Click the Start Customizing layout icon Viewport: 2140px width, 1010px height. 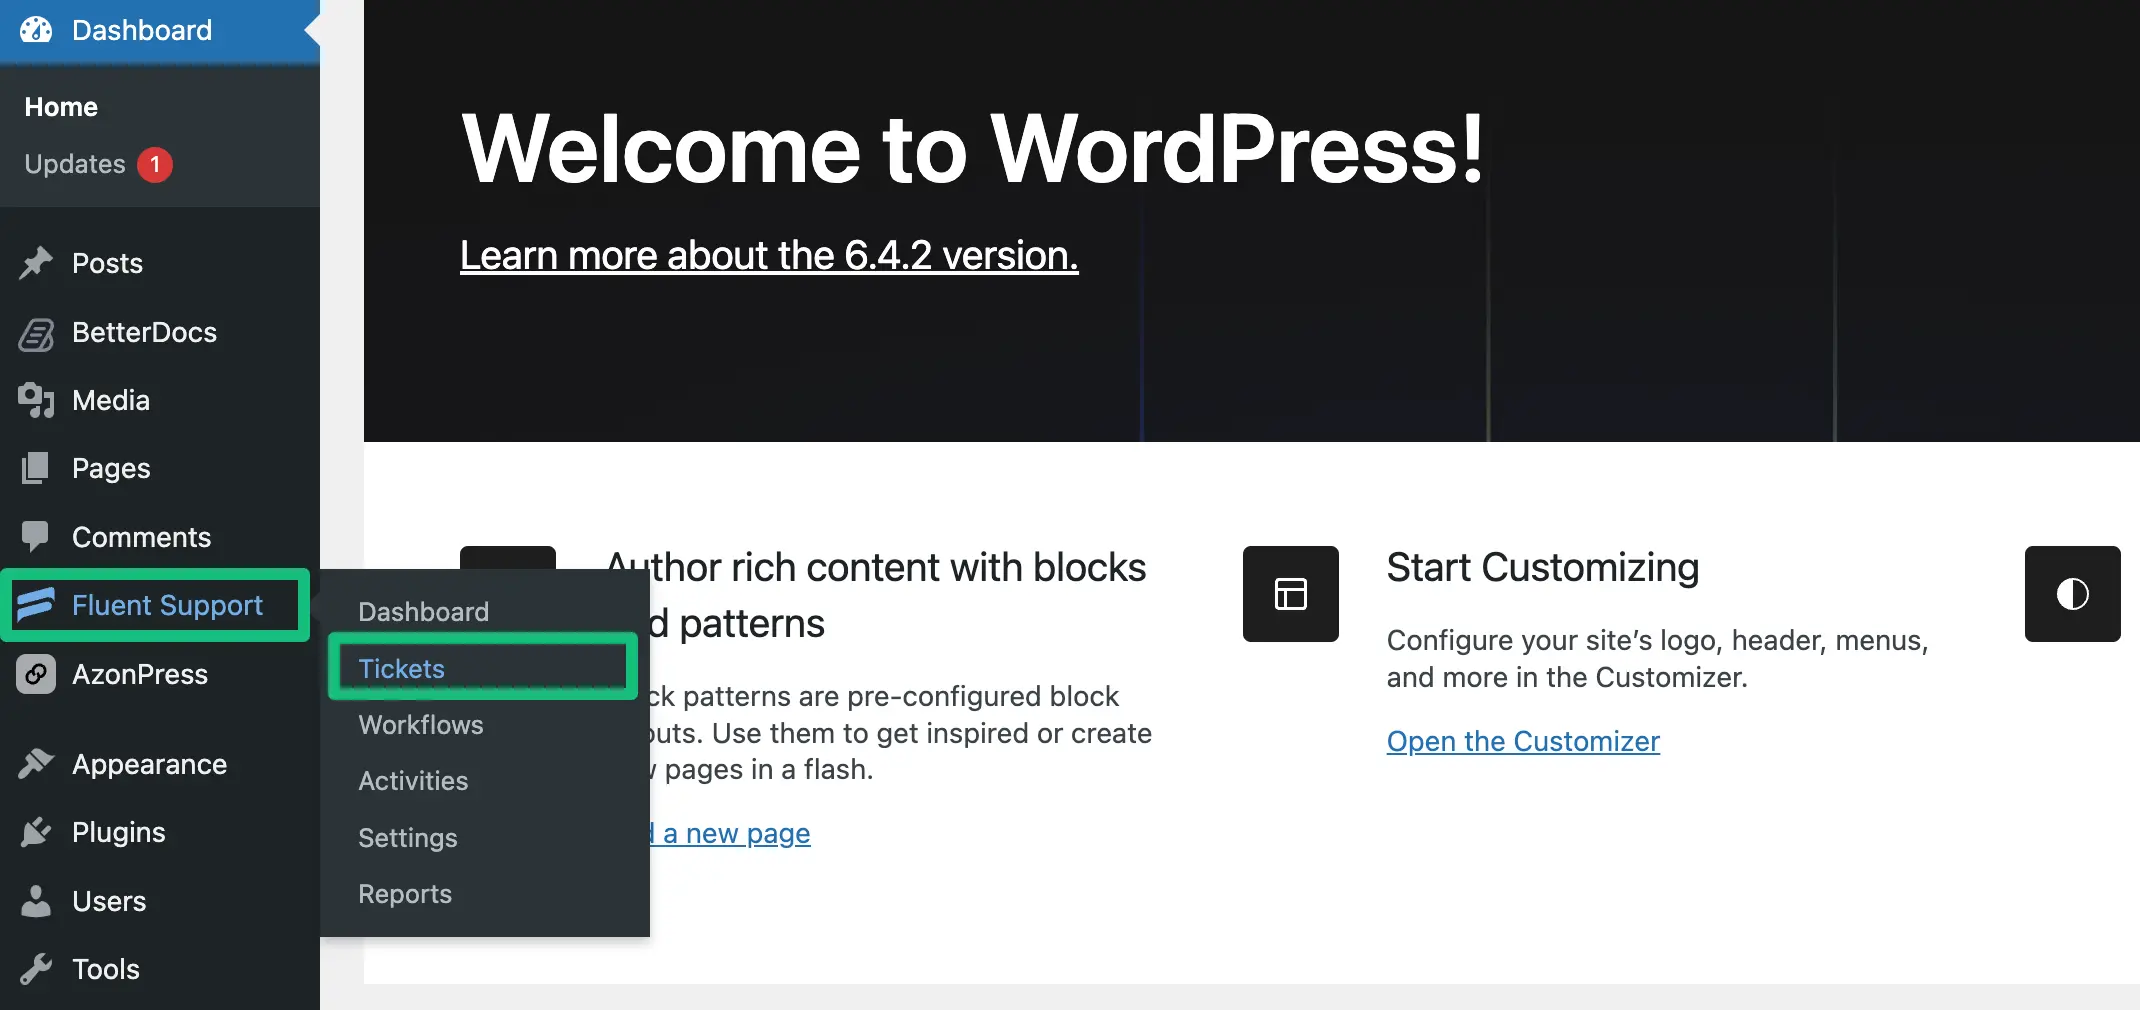[x=1291, y=594]
